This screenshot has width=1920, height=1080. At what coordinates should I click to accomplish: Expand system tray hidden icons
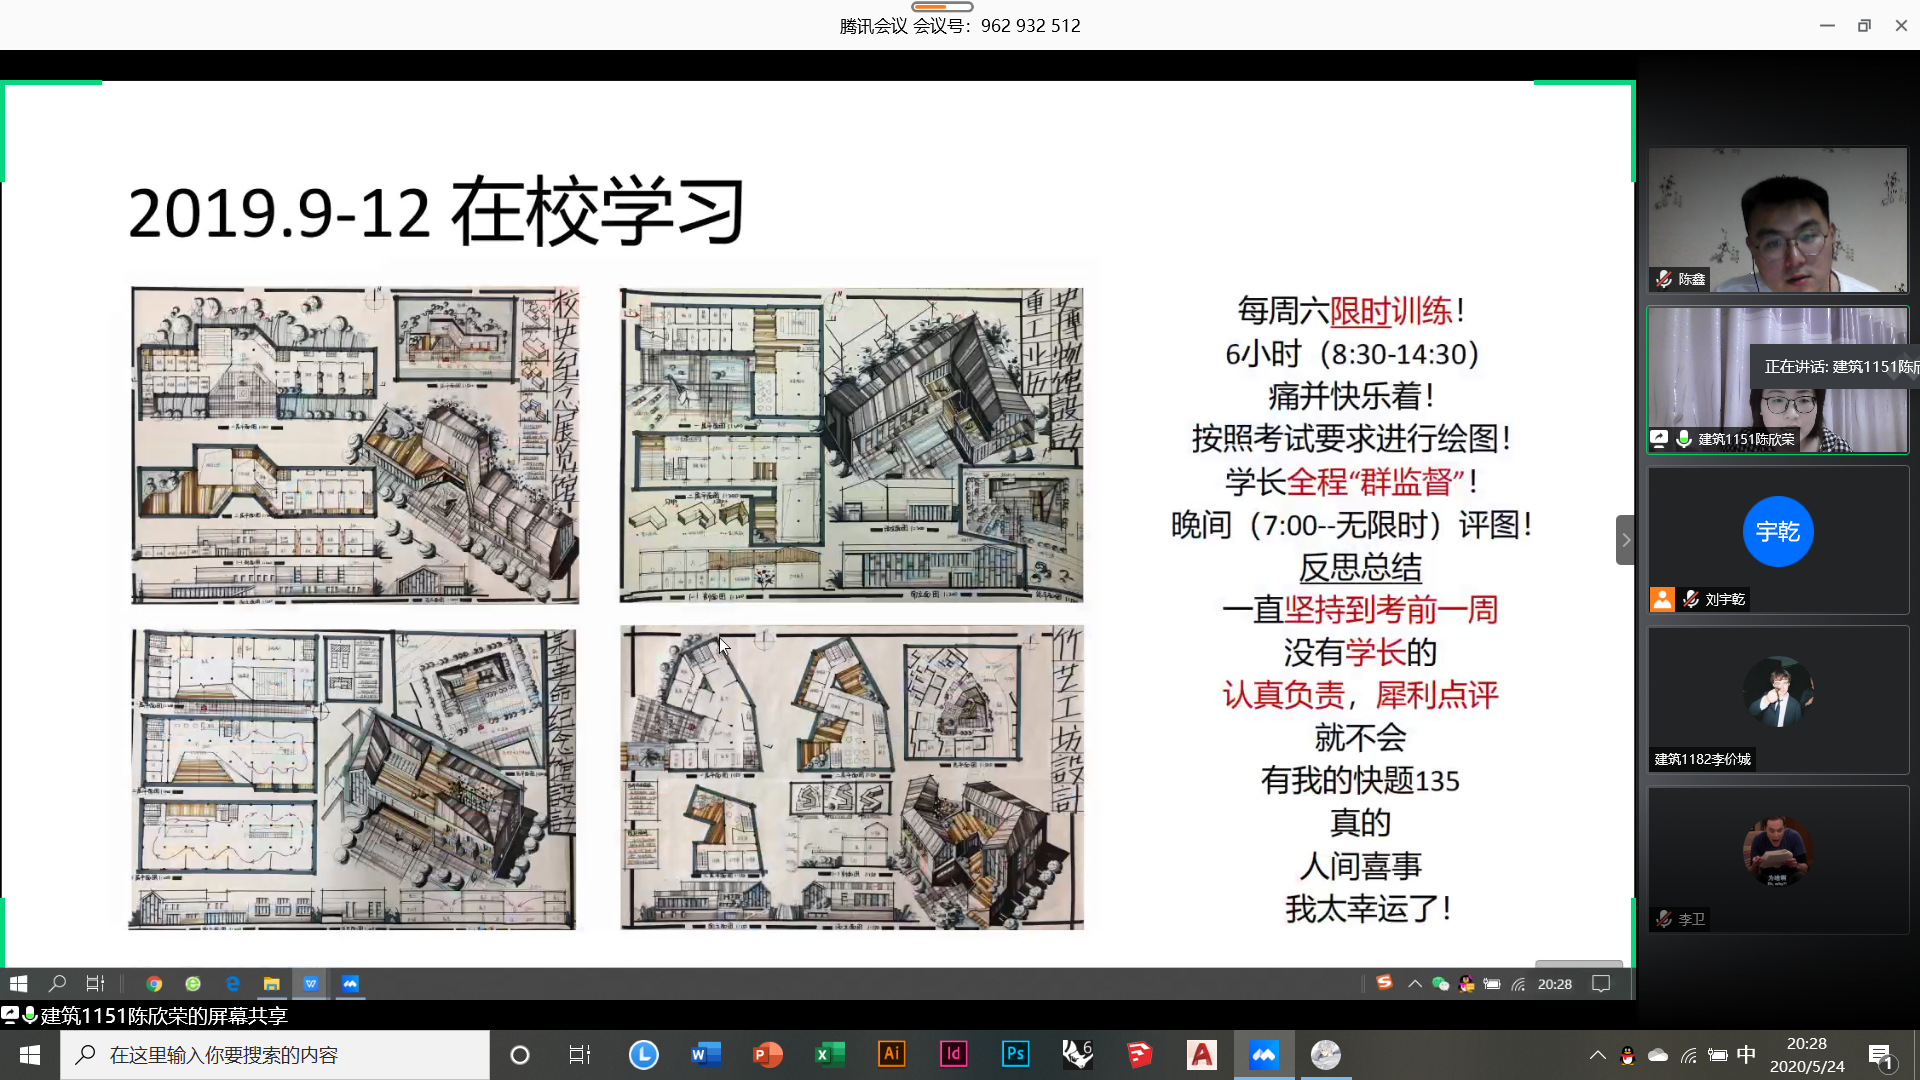tap(1597, 1055)
